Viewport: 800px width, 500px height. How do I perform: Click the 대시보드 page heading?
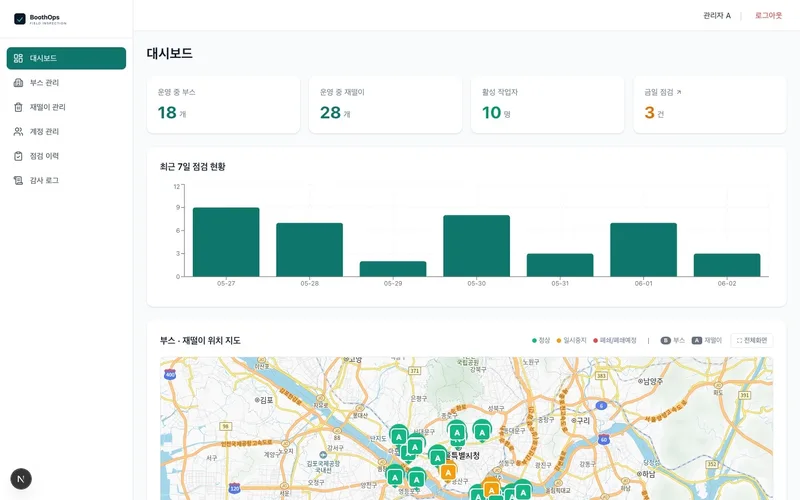pos(169,54)
